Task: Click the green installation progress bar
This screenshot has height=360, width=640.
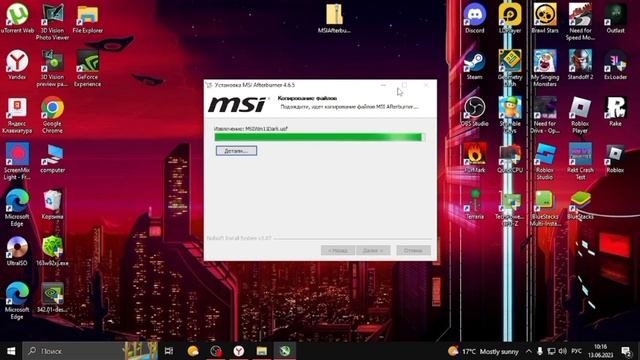Action: click(320, 137)
